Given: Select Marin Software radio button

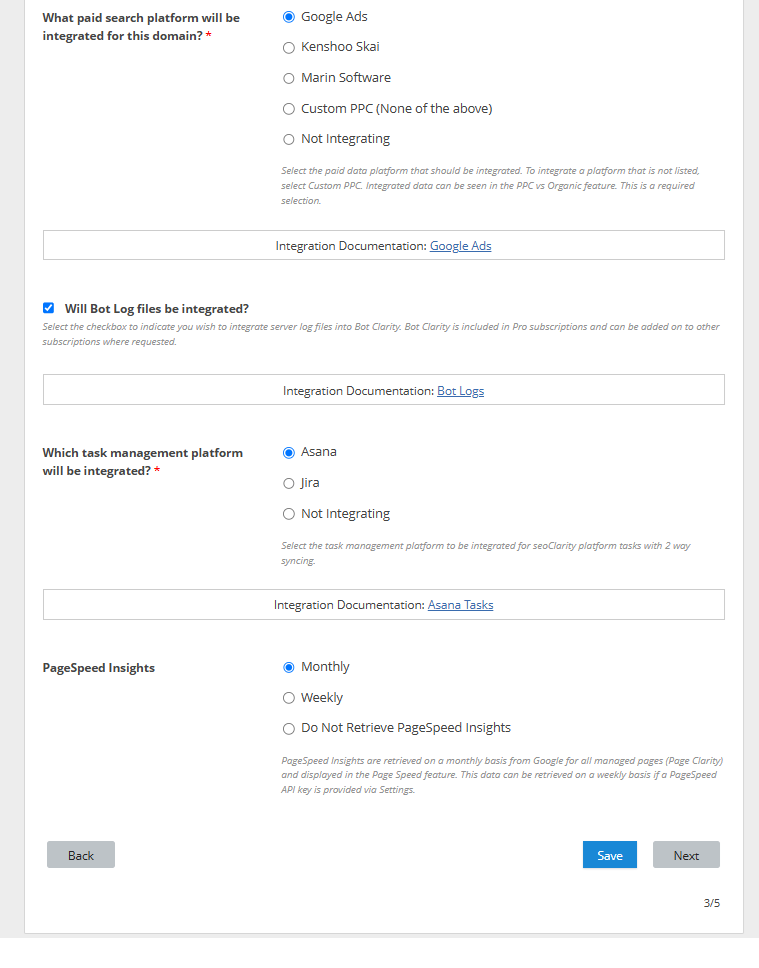Looking at the screenshot, I should pos(289,78).
